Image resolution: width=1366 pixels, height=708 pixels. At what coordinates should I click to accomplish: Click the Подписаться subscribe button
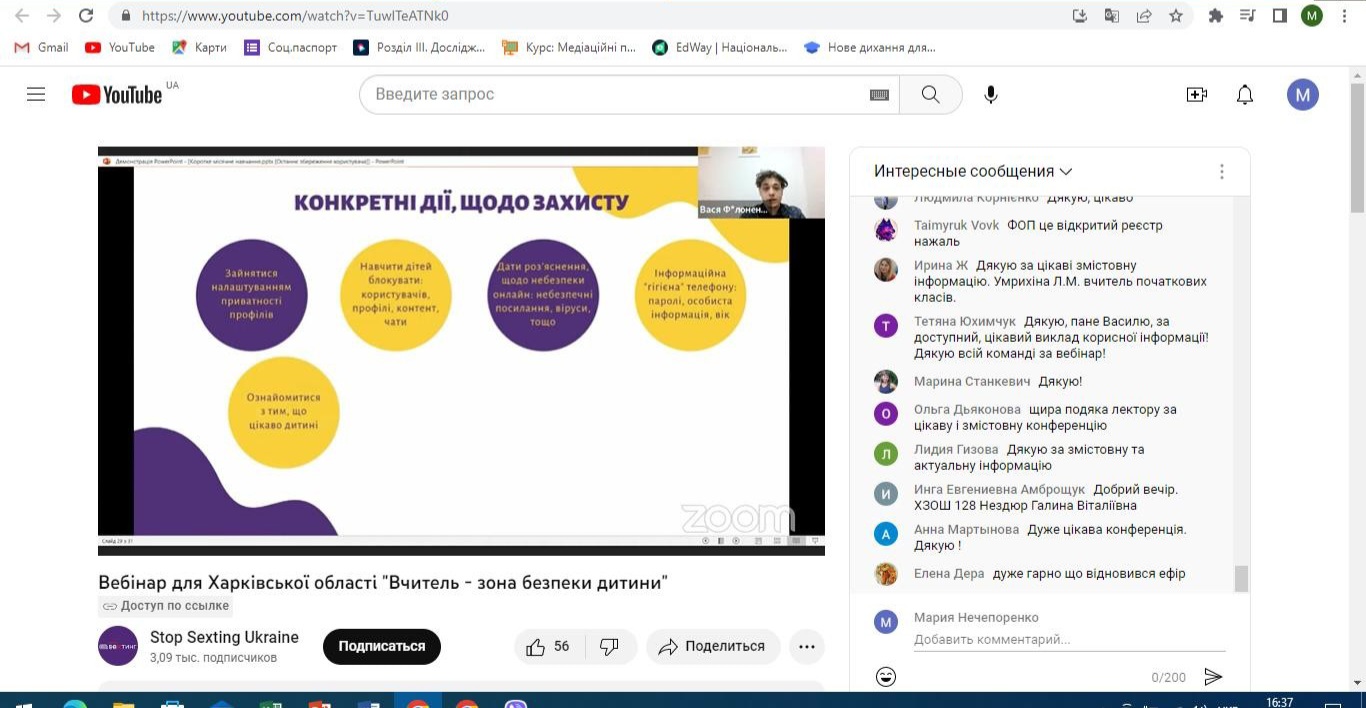381,647
